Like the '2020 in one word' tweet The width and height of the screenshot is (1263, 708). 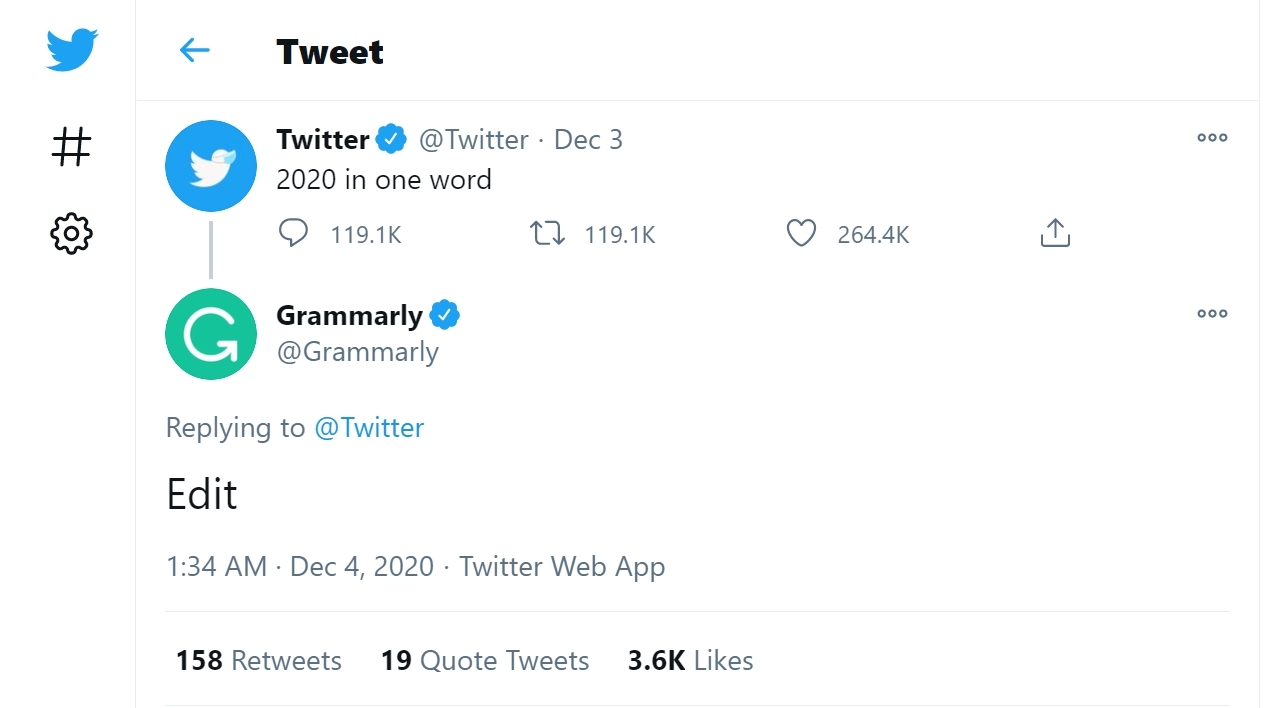(x=801, y=234)
